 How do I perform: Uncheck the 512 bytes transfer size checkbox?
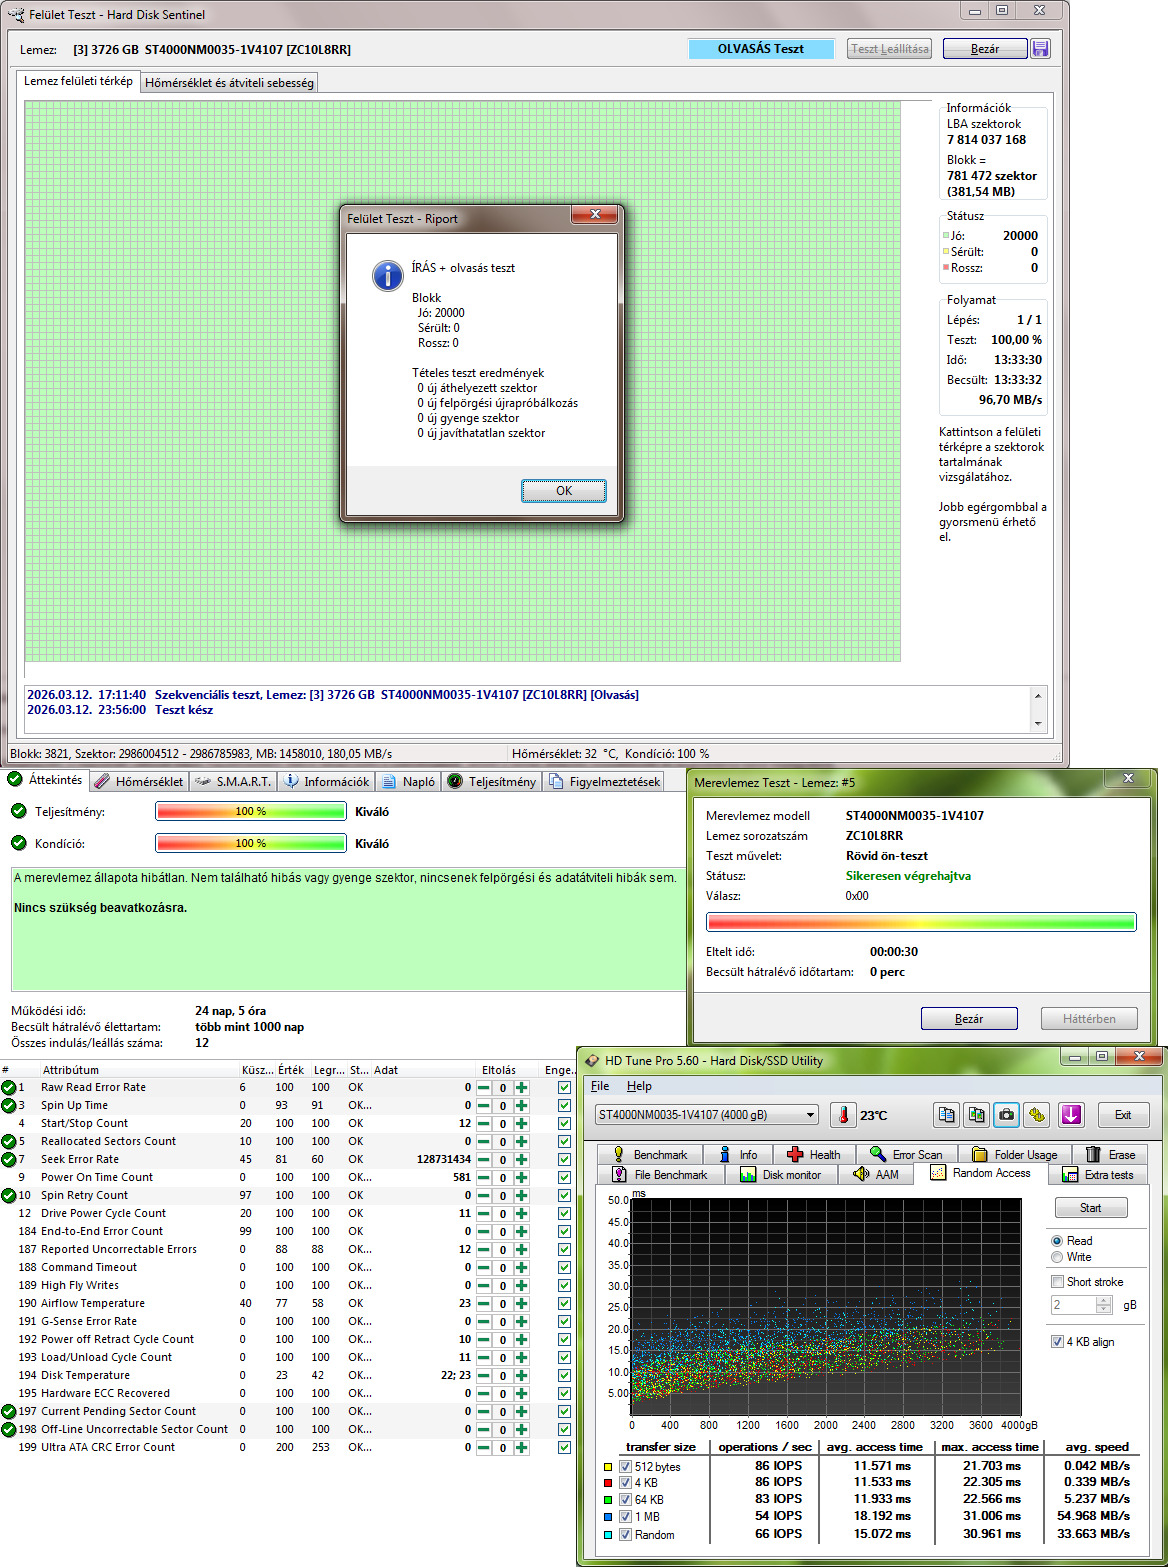(x=625, y=1467)
